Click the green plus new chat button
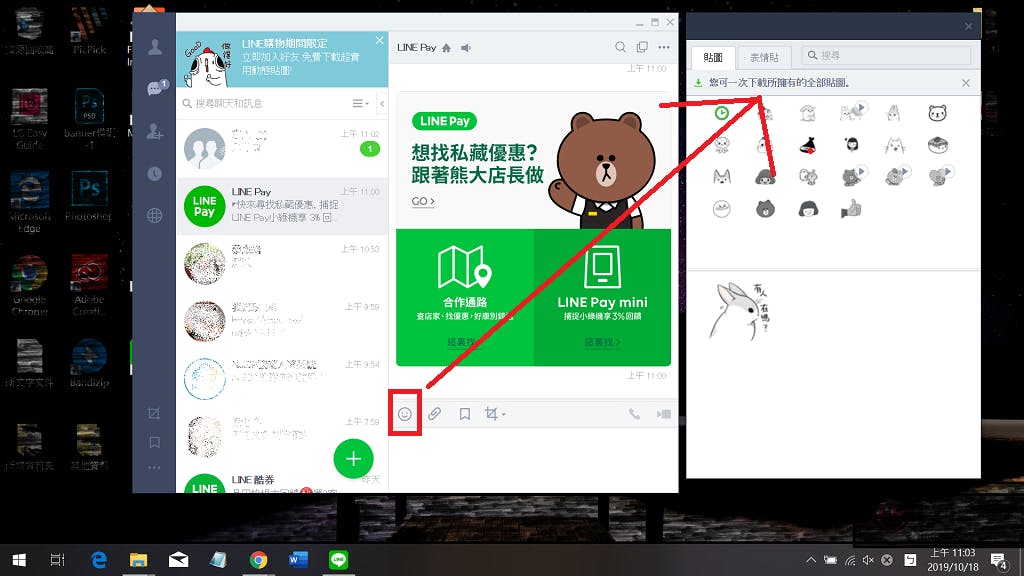Screen dimensions: 1024x576 point(353,458)
